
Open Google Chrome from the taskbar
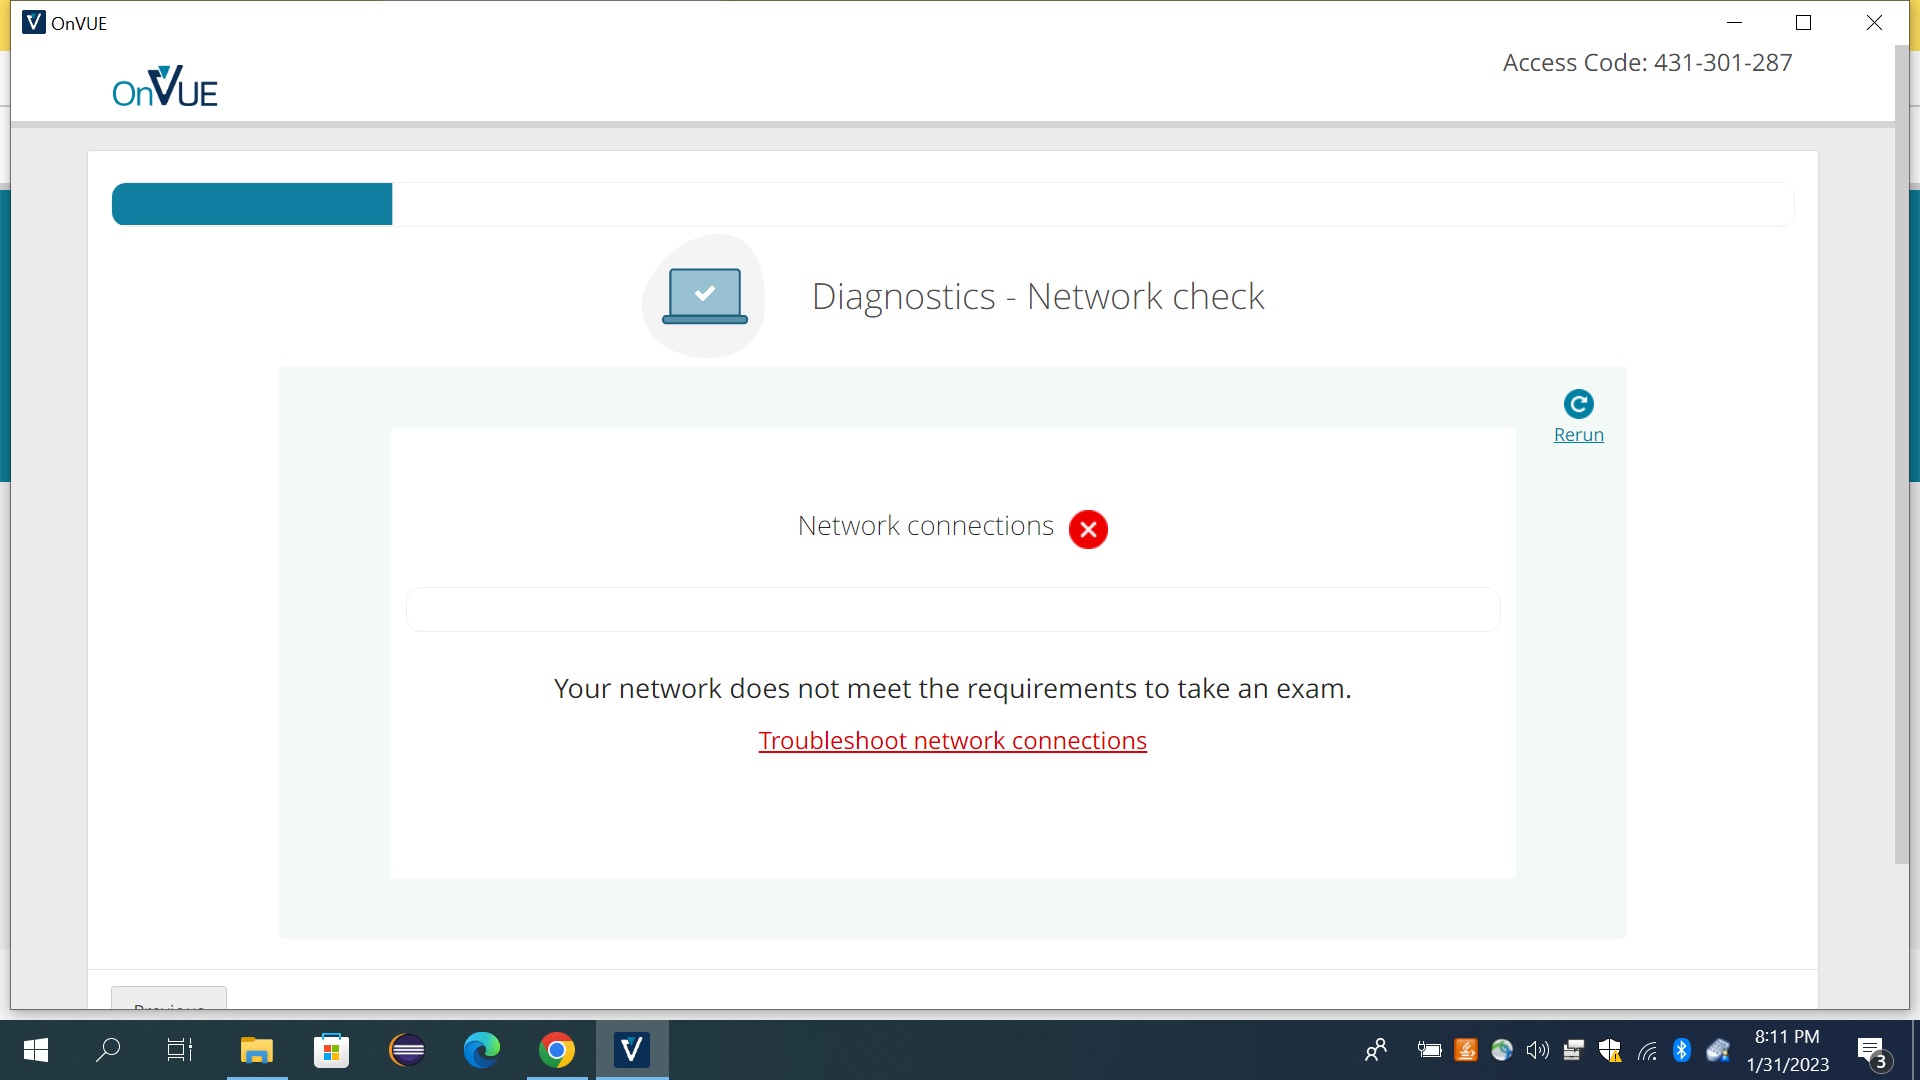point(557,1050)
